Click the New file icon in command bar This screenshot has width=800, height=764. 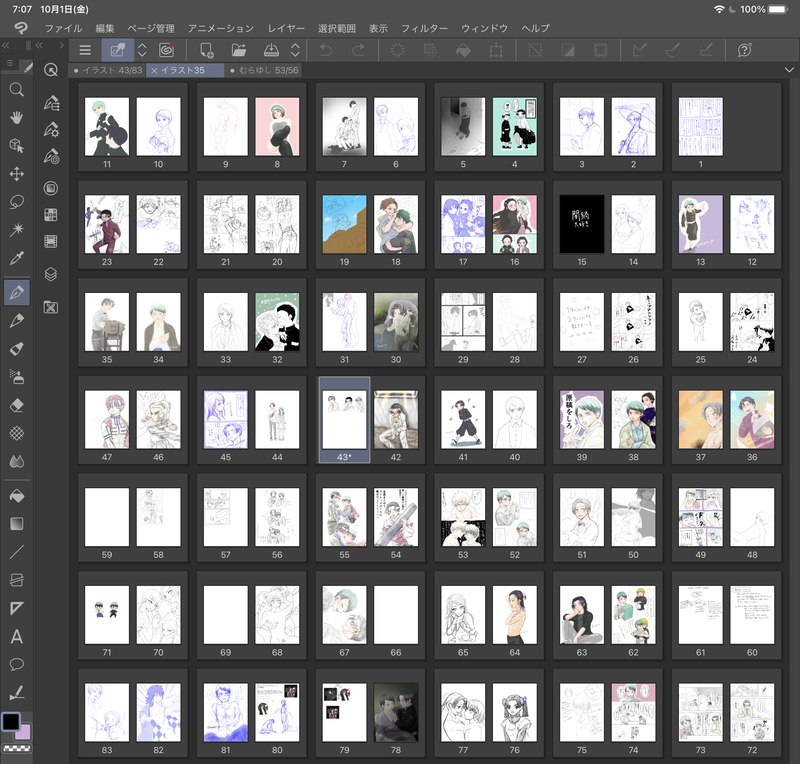coord(206,50)
